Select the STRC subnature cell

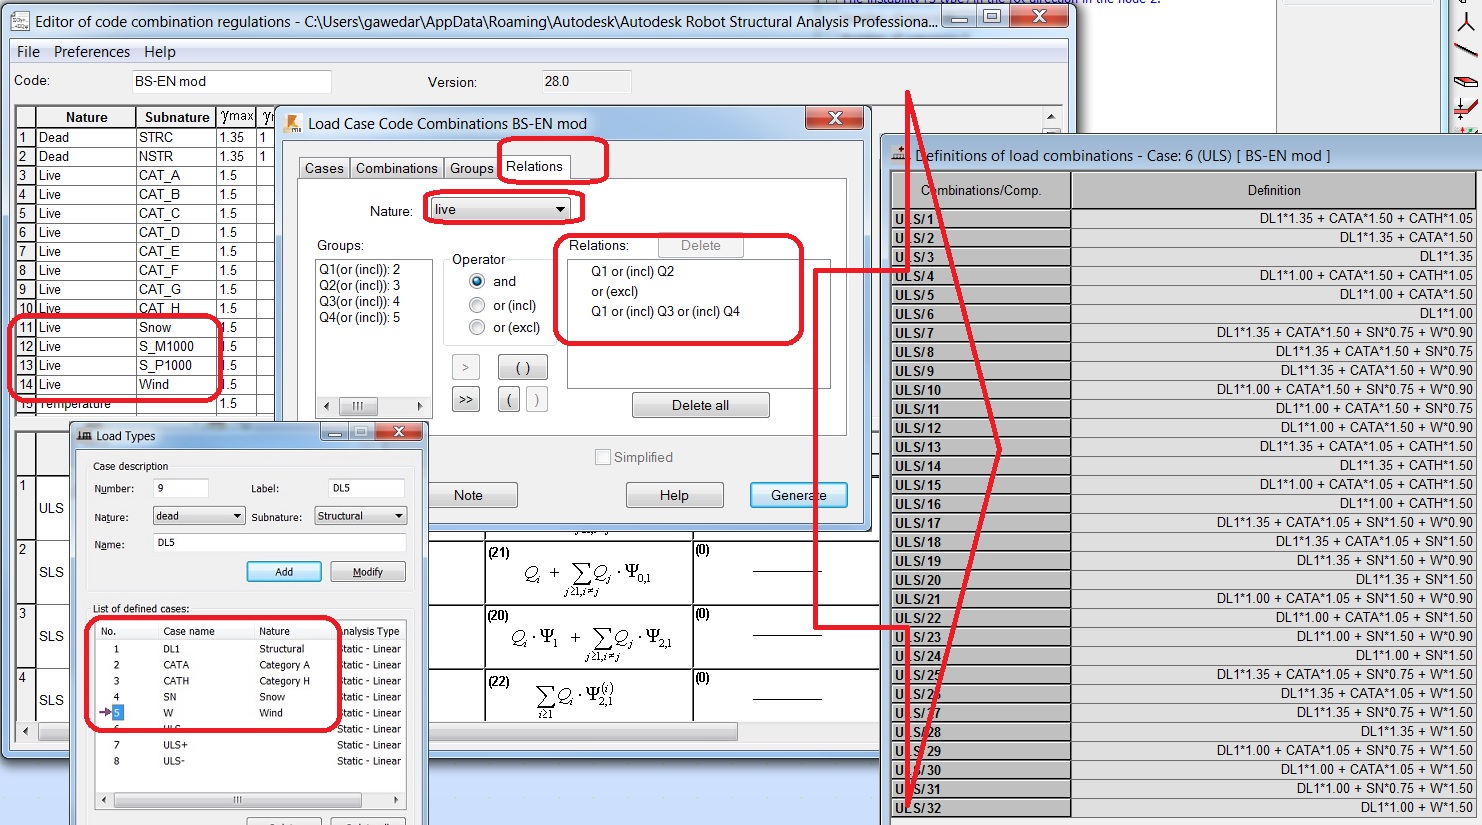point(176,137)
